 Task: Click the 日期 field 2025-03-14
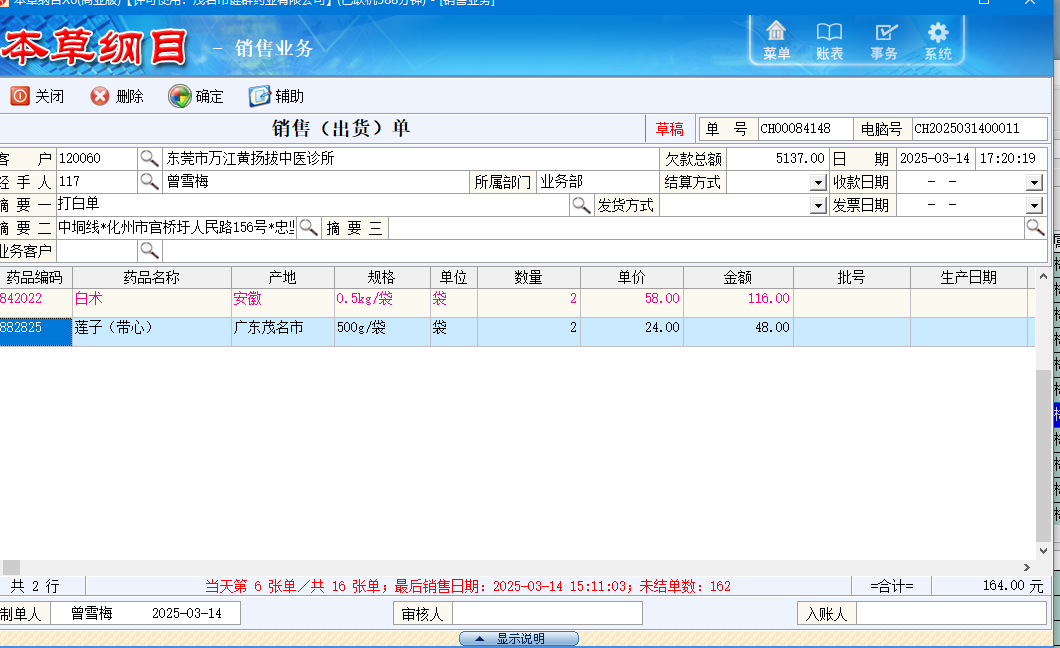[936, 159]
